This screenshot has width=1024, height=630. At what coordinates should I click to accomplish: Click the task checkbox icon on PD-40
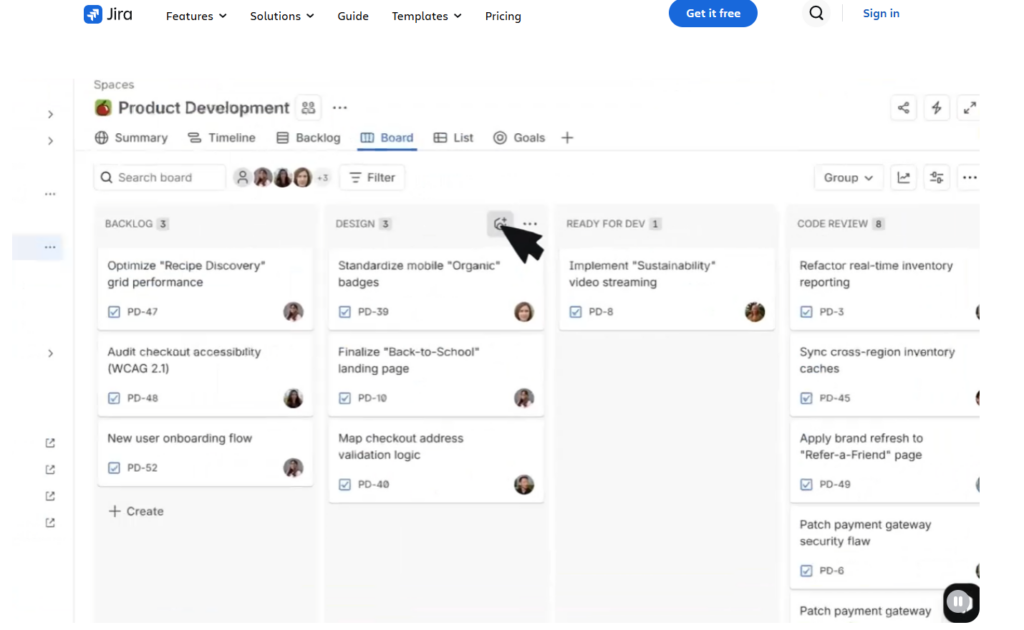pyautogui.click(x=345, y=484)
